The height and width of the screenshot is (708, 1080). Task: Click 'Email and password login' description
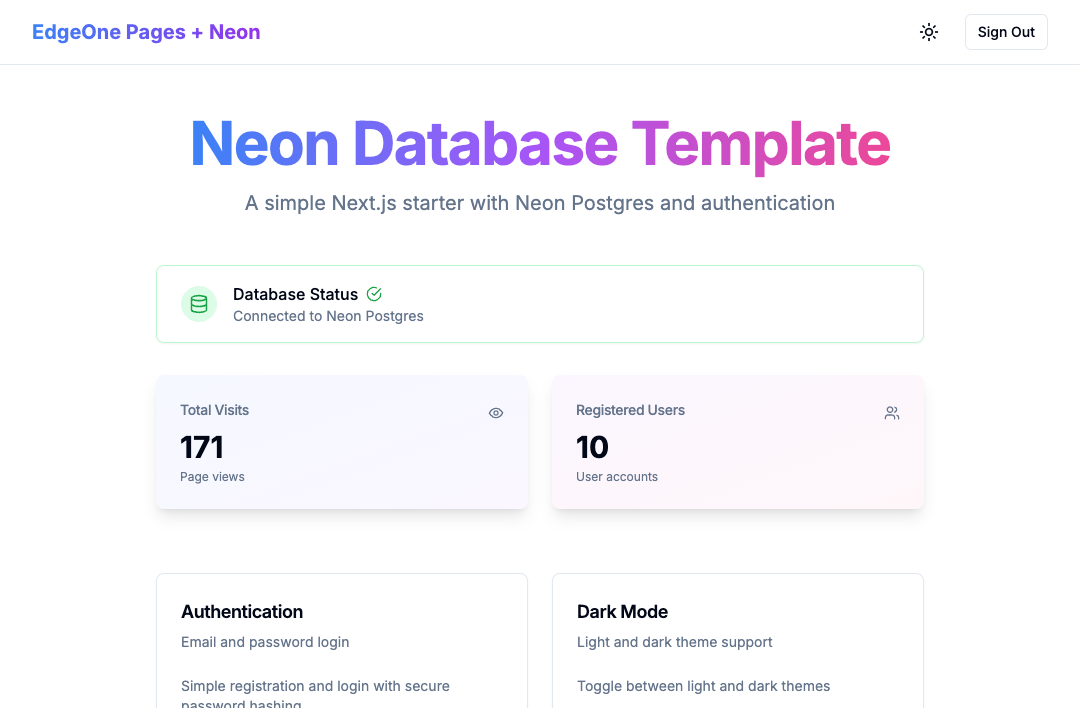[x=265, y=642]
